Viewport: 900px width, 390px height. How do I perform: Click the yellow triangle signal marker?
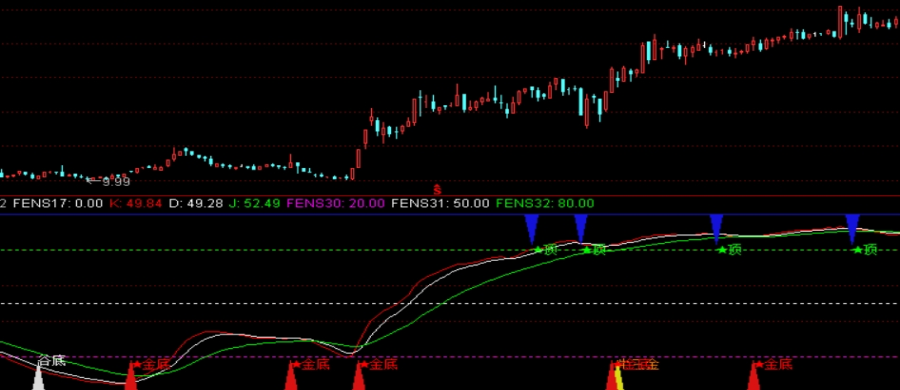tap(619, 379)
